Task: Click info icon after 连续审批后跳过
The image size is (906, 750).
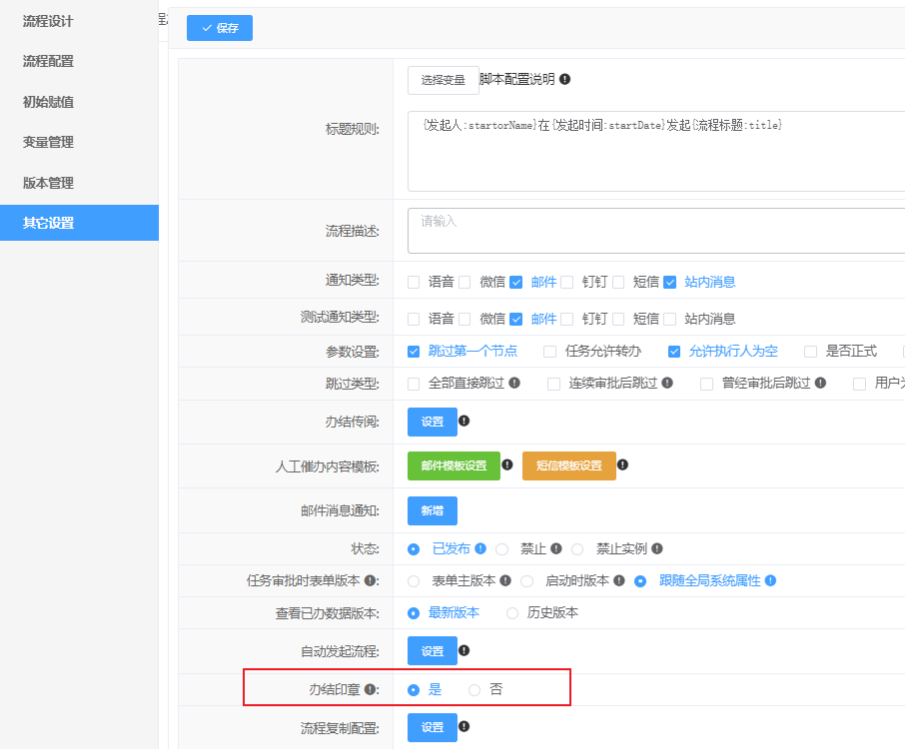Action: 667,383
